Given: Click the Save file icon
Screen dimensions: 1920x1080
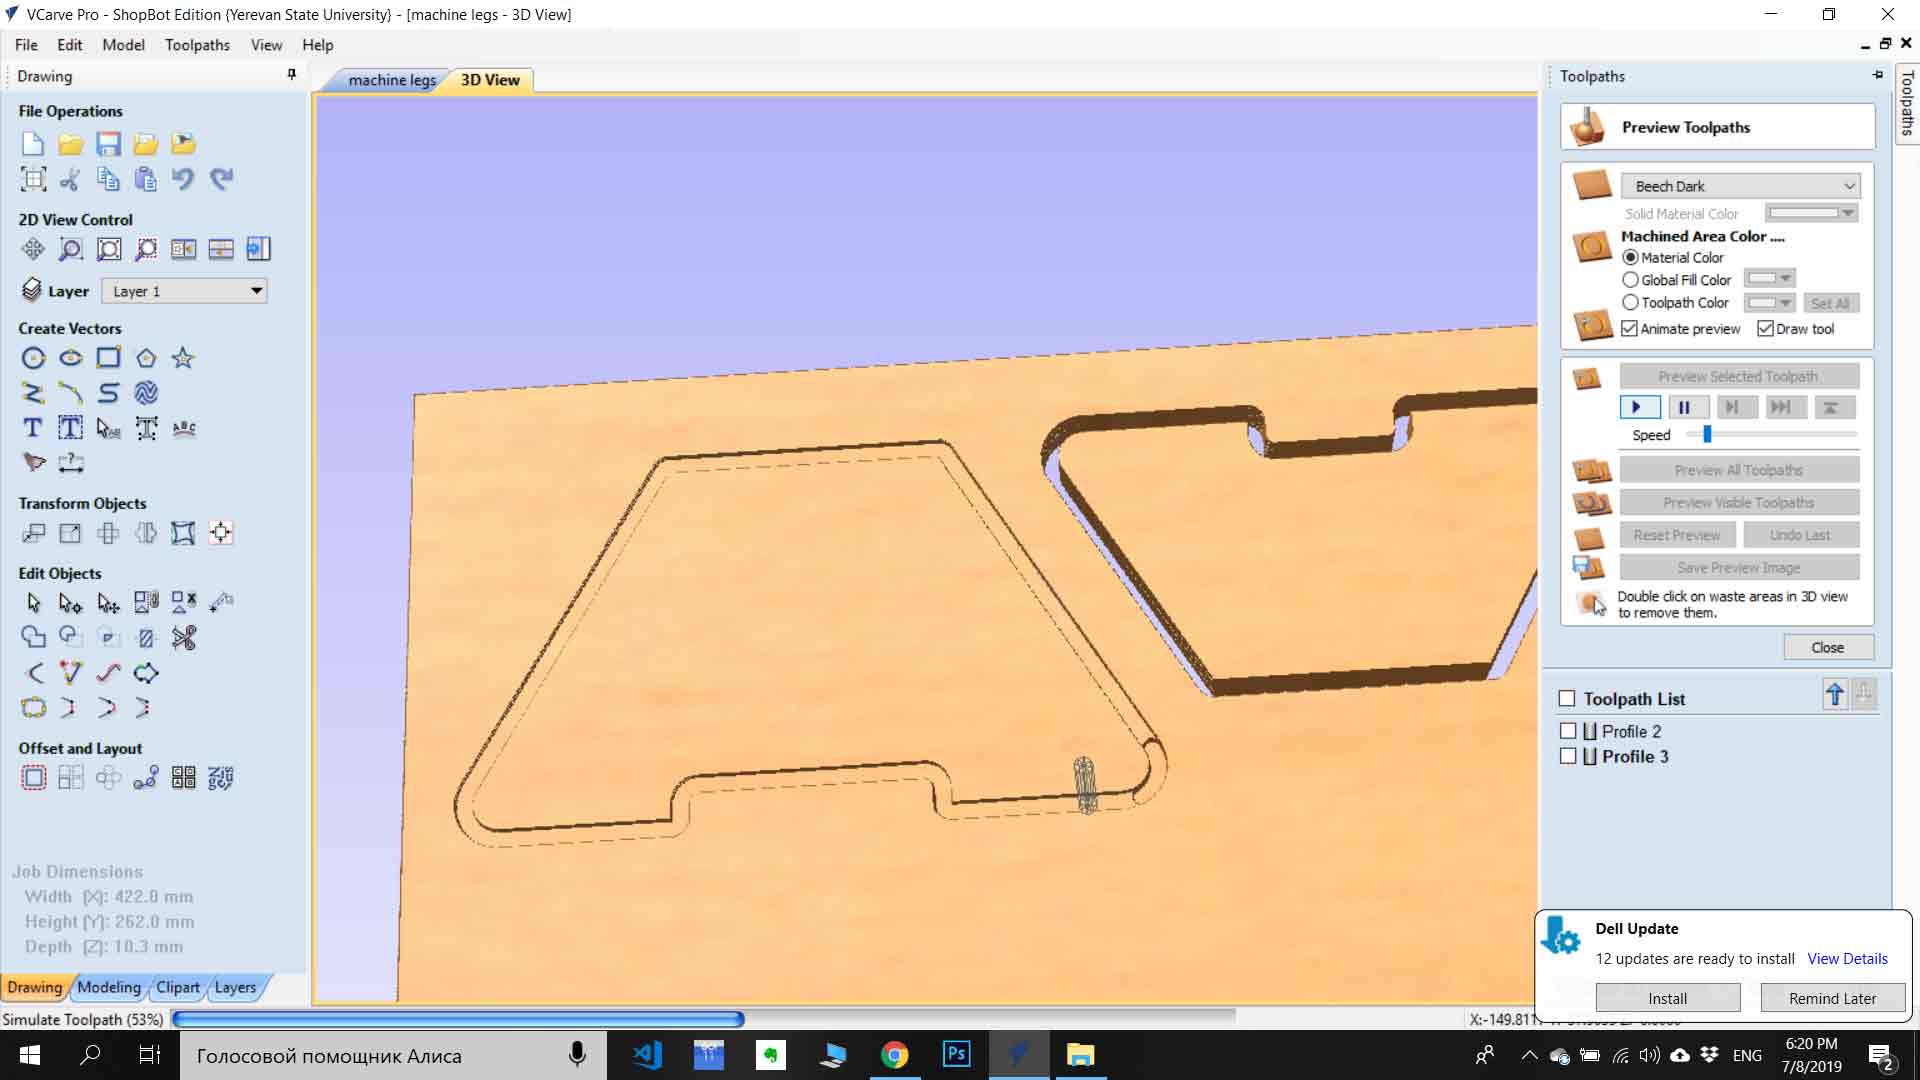Looking at the screenshot, I should point(108,144).
